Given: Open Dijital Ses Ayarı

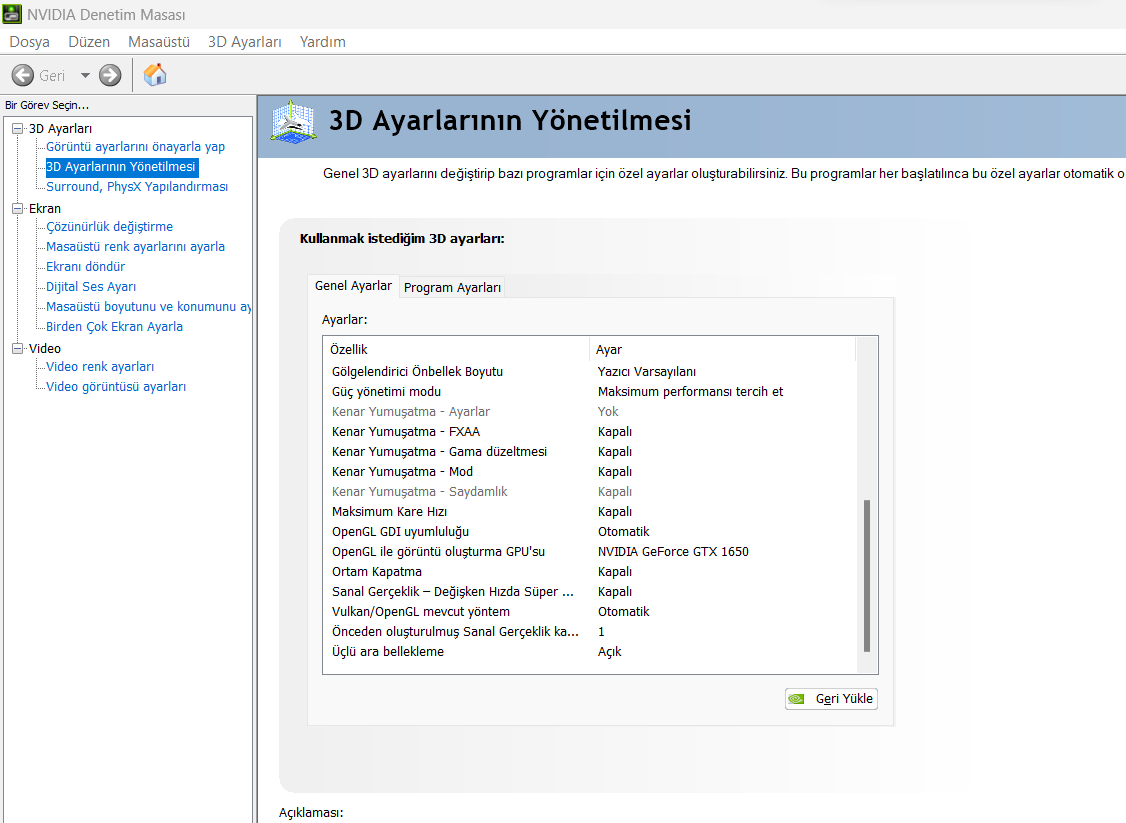Looking at the screenshot, I should point(90,287).
